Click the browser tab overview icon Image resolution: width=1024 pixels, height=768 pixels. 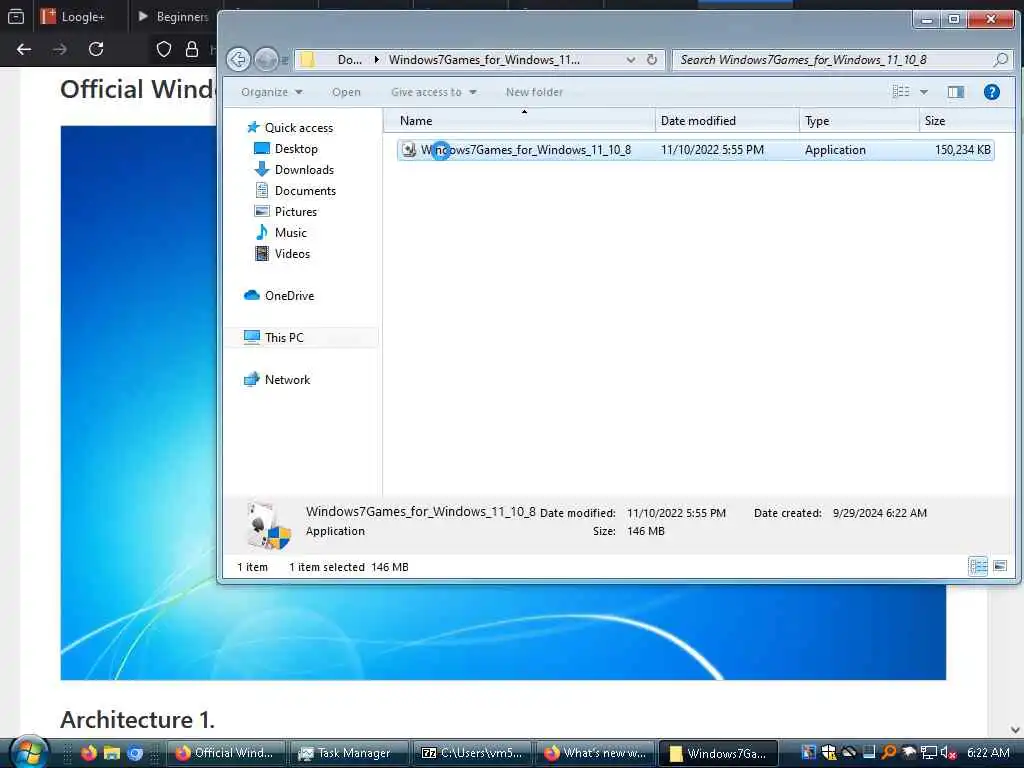pos(16,16)
